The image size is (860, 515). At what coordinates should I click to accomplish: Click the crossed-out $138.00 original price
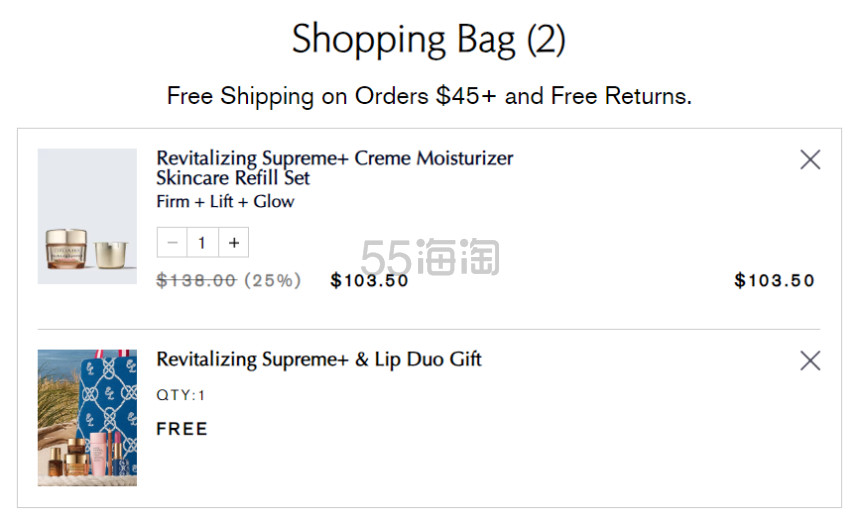pyautogui.click(x=196, y=280)
